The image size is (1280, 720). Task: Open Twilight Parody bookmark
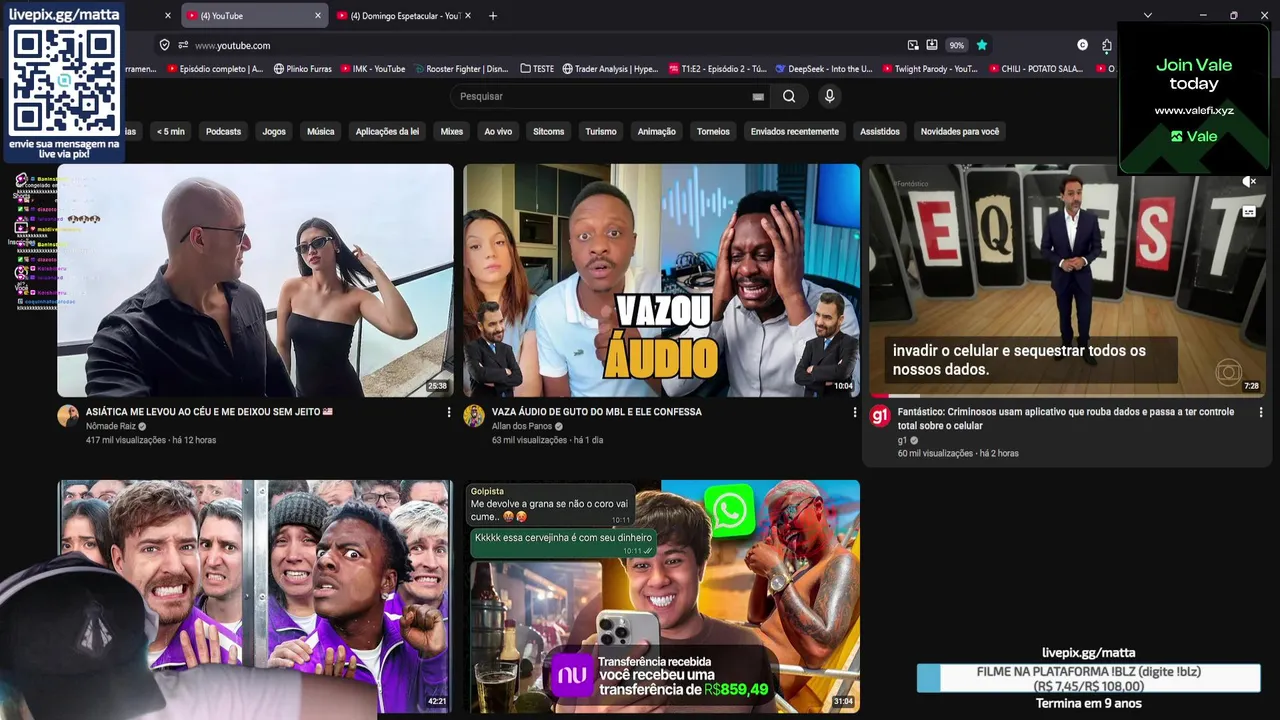[x=930, y=69]
